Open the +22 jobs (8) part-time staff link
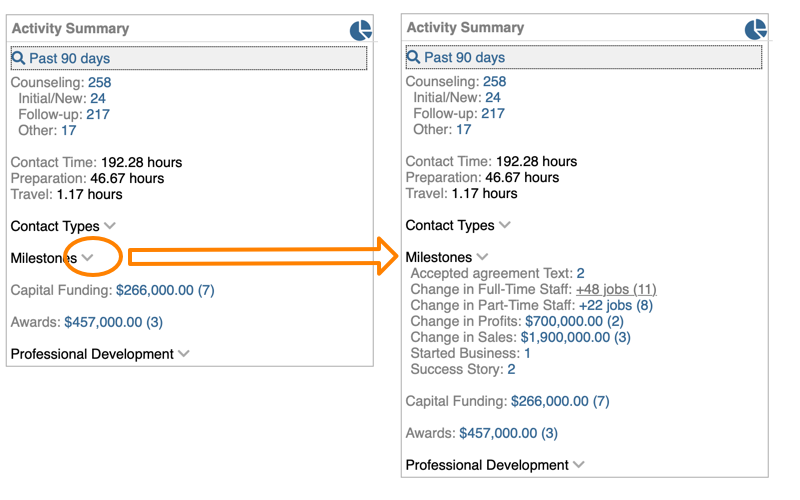 tap(615, 305)
